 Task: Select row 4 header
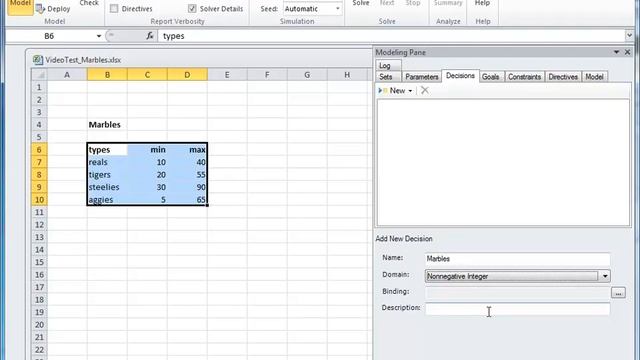pyautogui.click(x=39, y=125)
